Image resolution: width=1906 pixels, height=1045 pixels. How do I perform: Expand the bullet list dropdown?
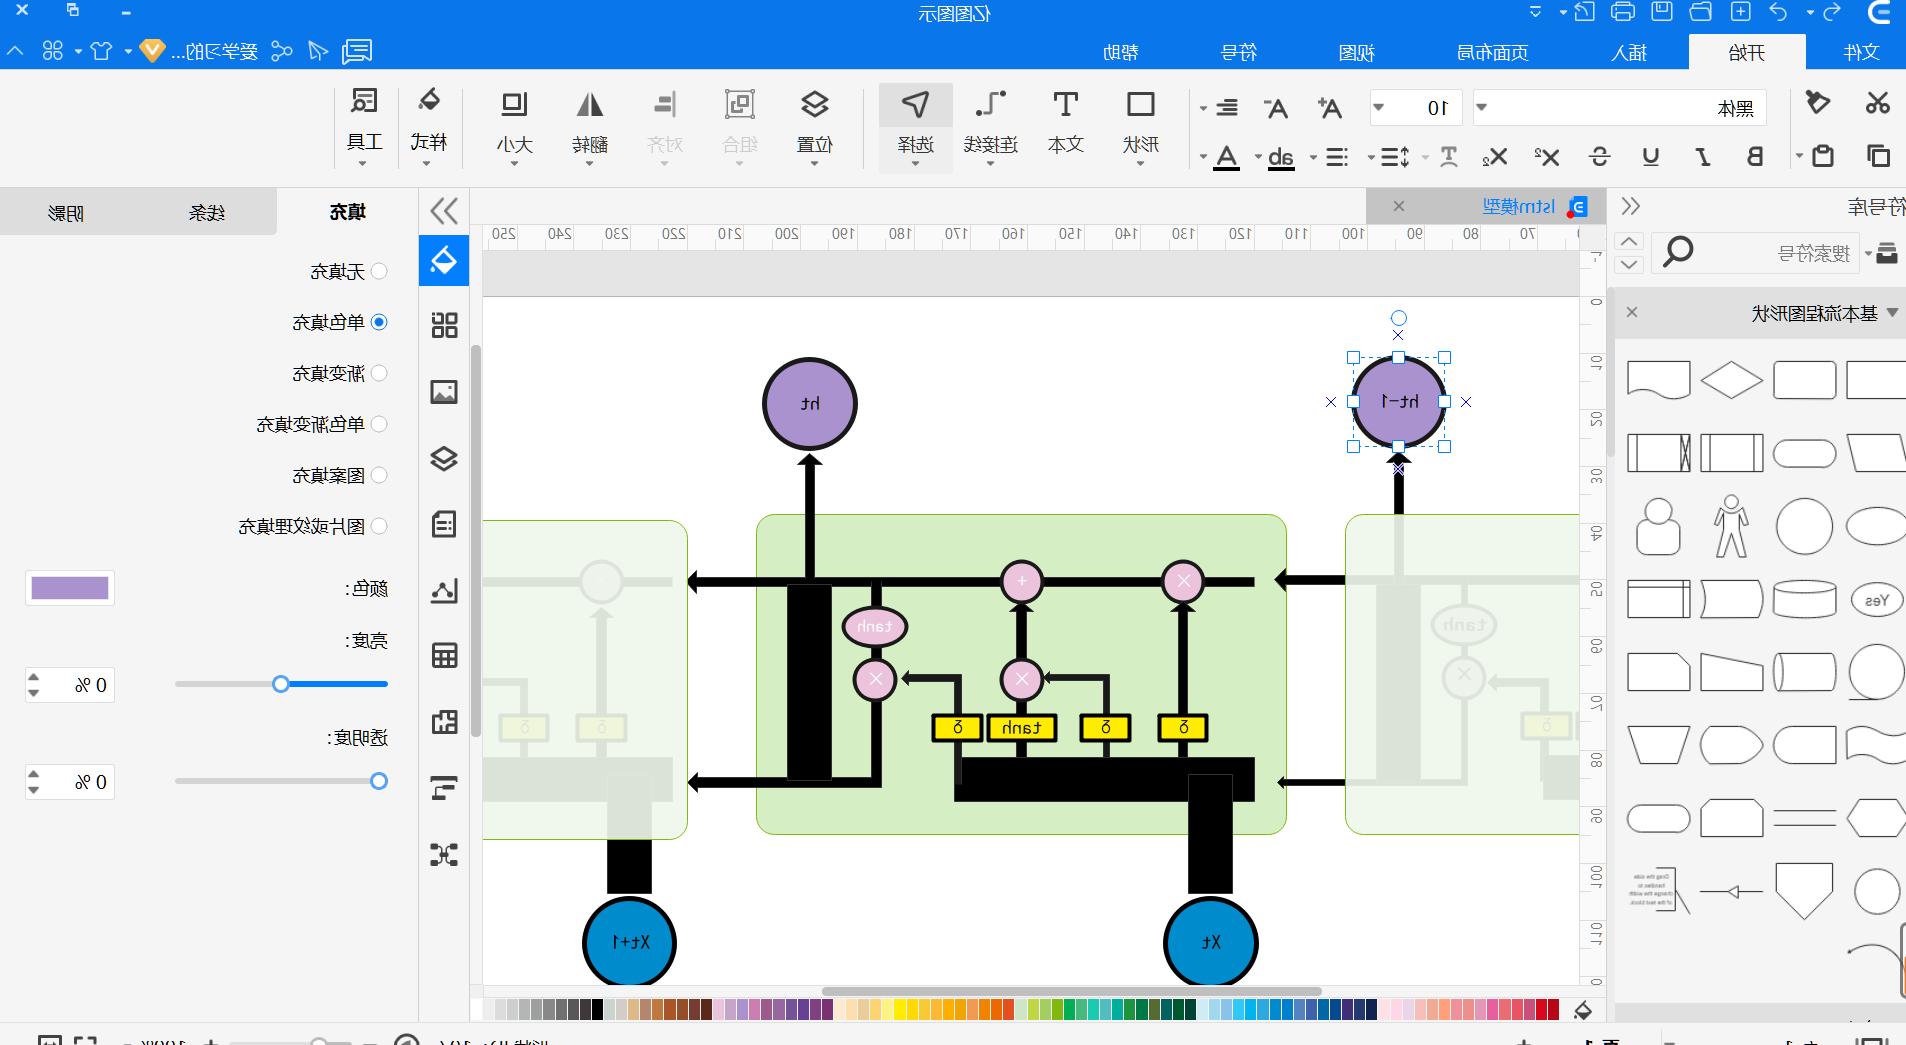[x=1313, y=157]
